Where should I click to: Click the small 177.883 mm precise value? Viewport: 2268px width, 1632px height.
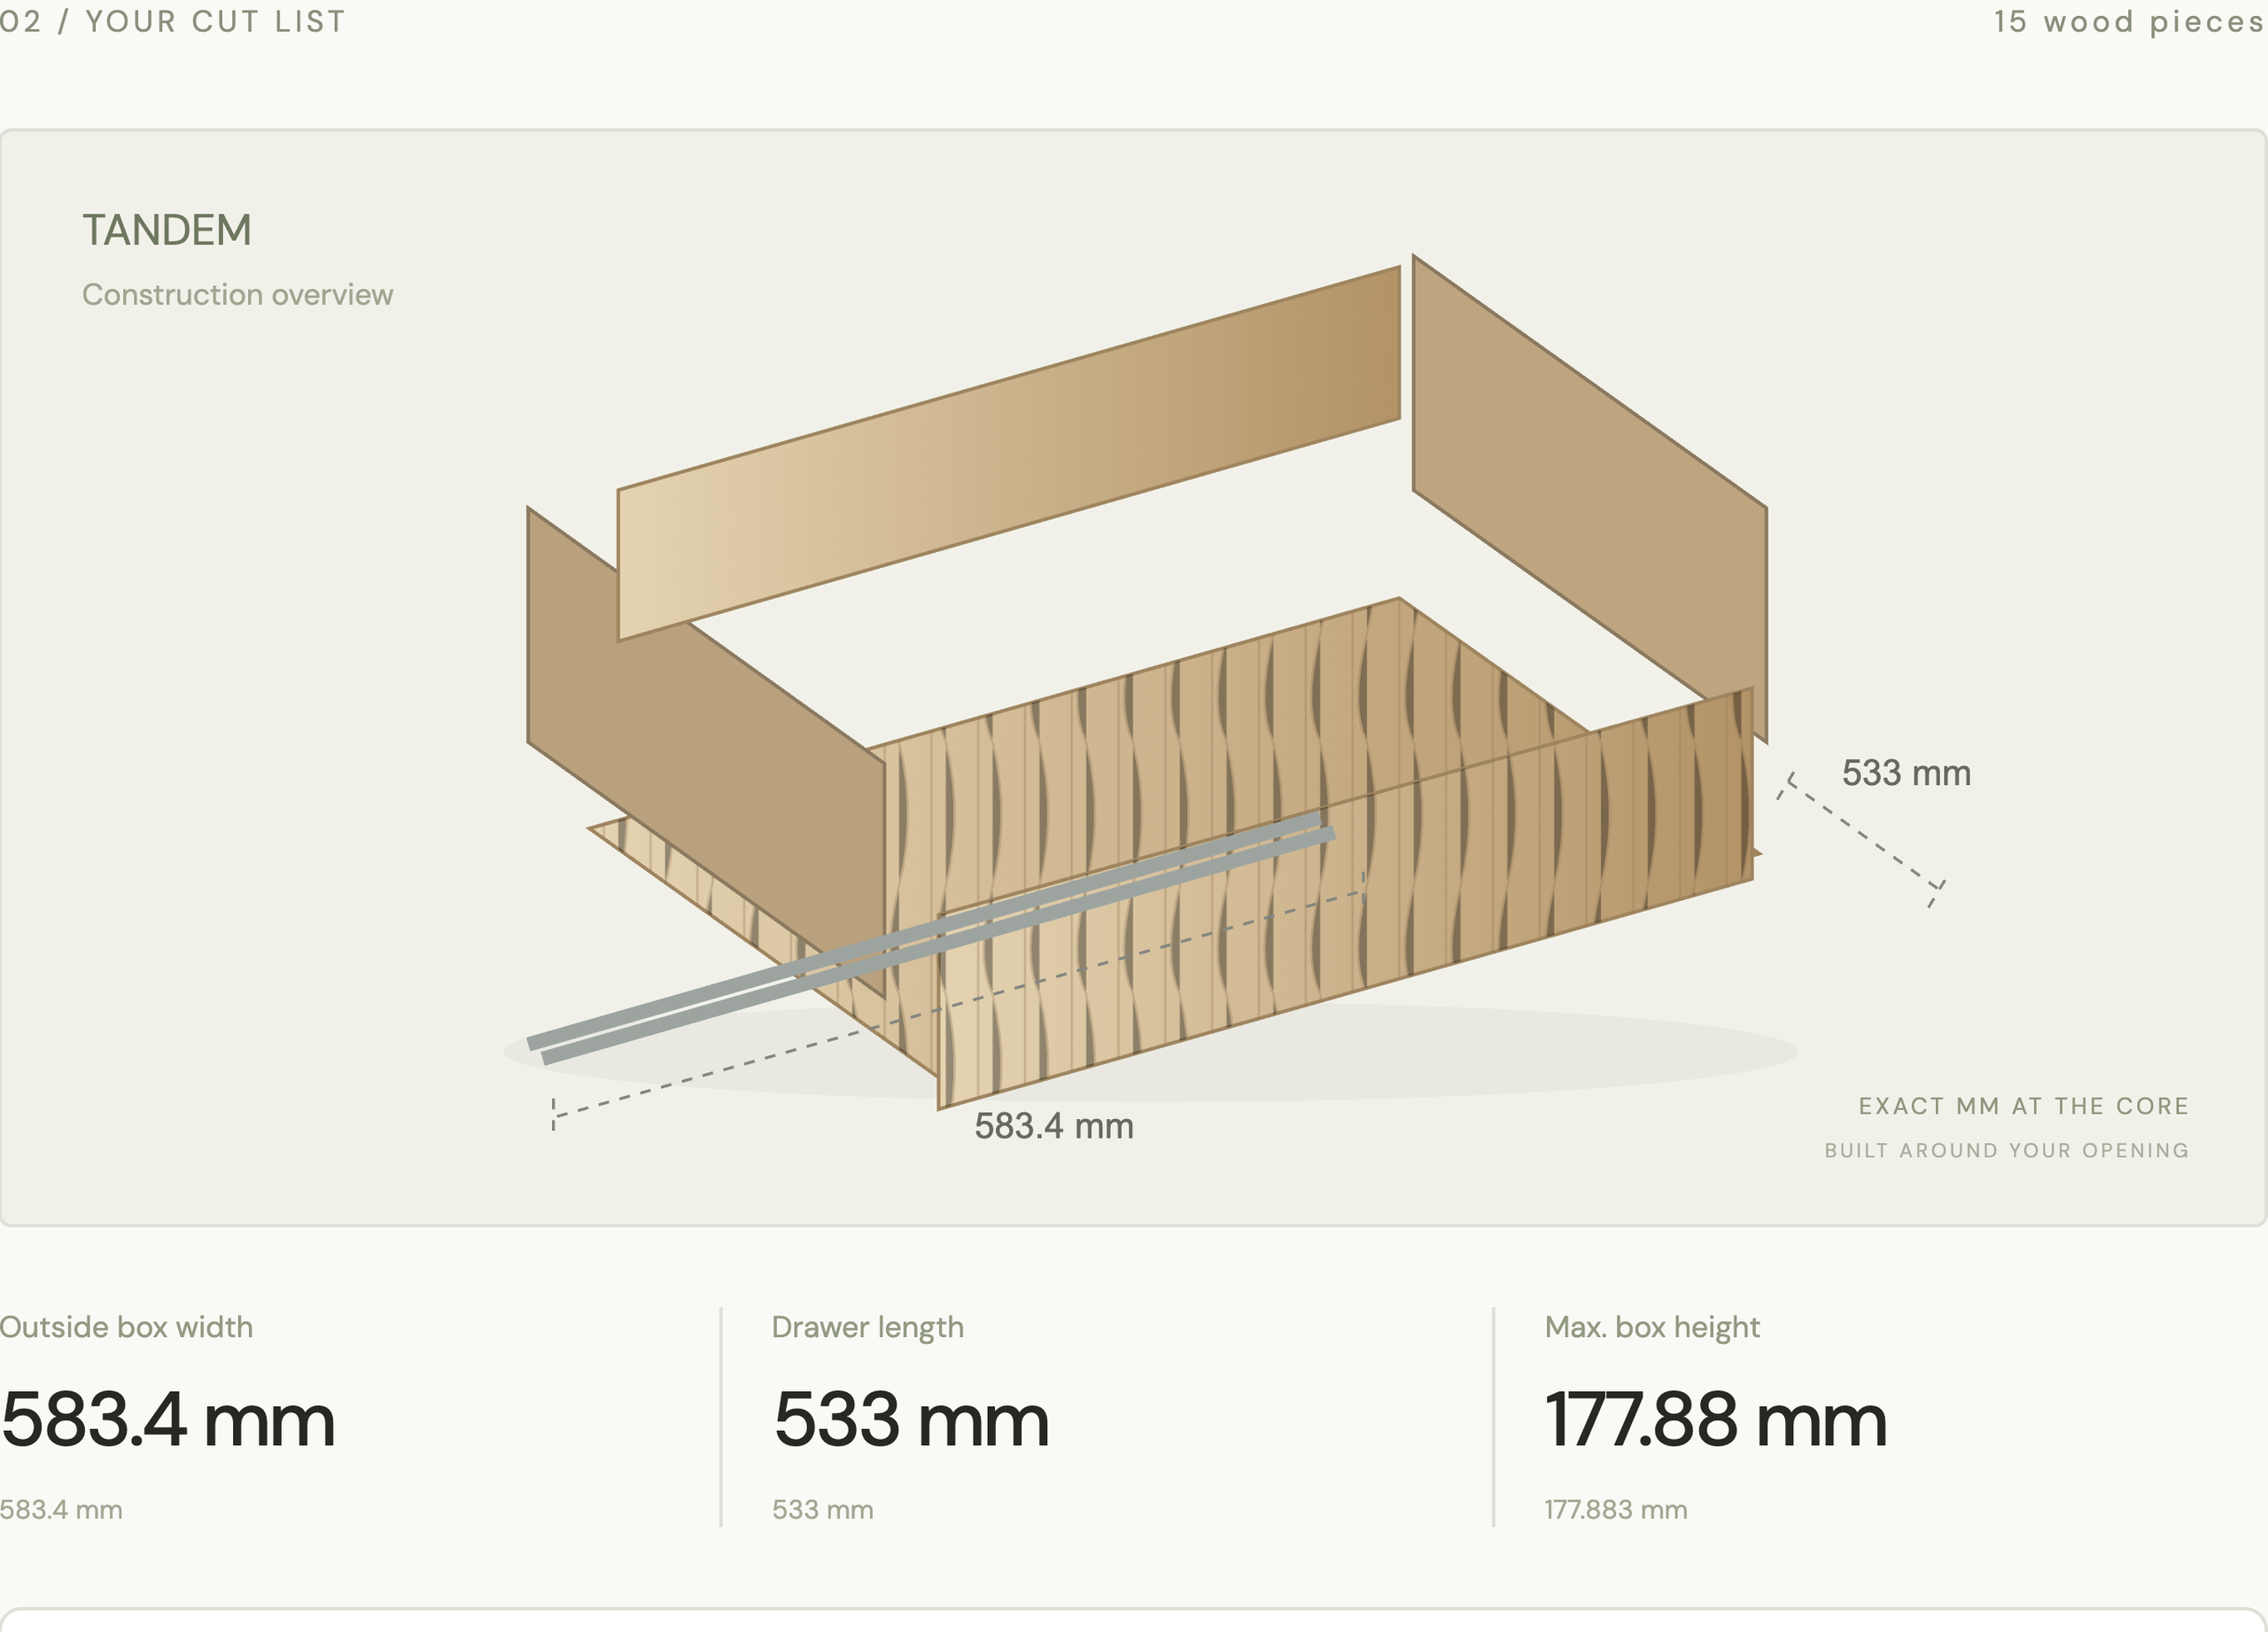click(1616, 1510)
